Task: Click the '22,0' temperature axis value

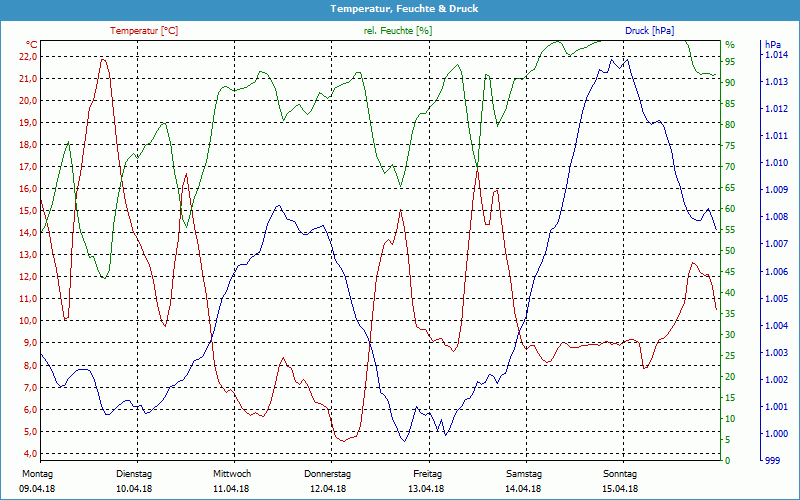Action: point(28,57)
